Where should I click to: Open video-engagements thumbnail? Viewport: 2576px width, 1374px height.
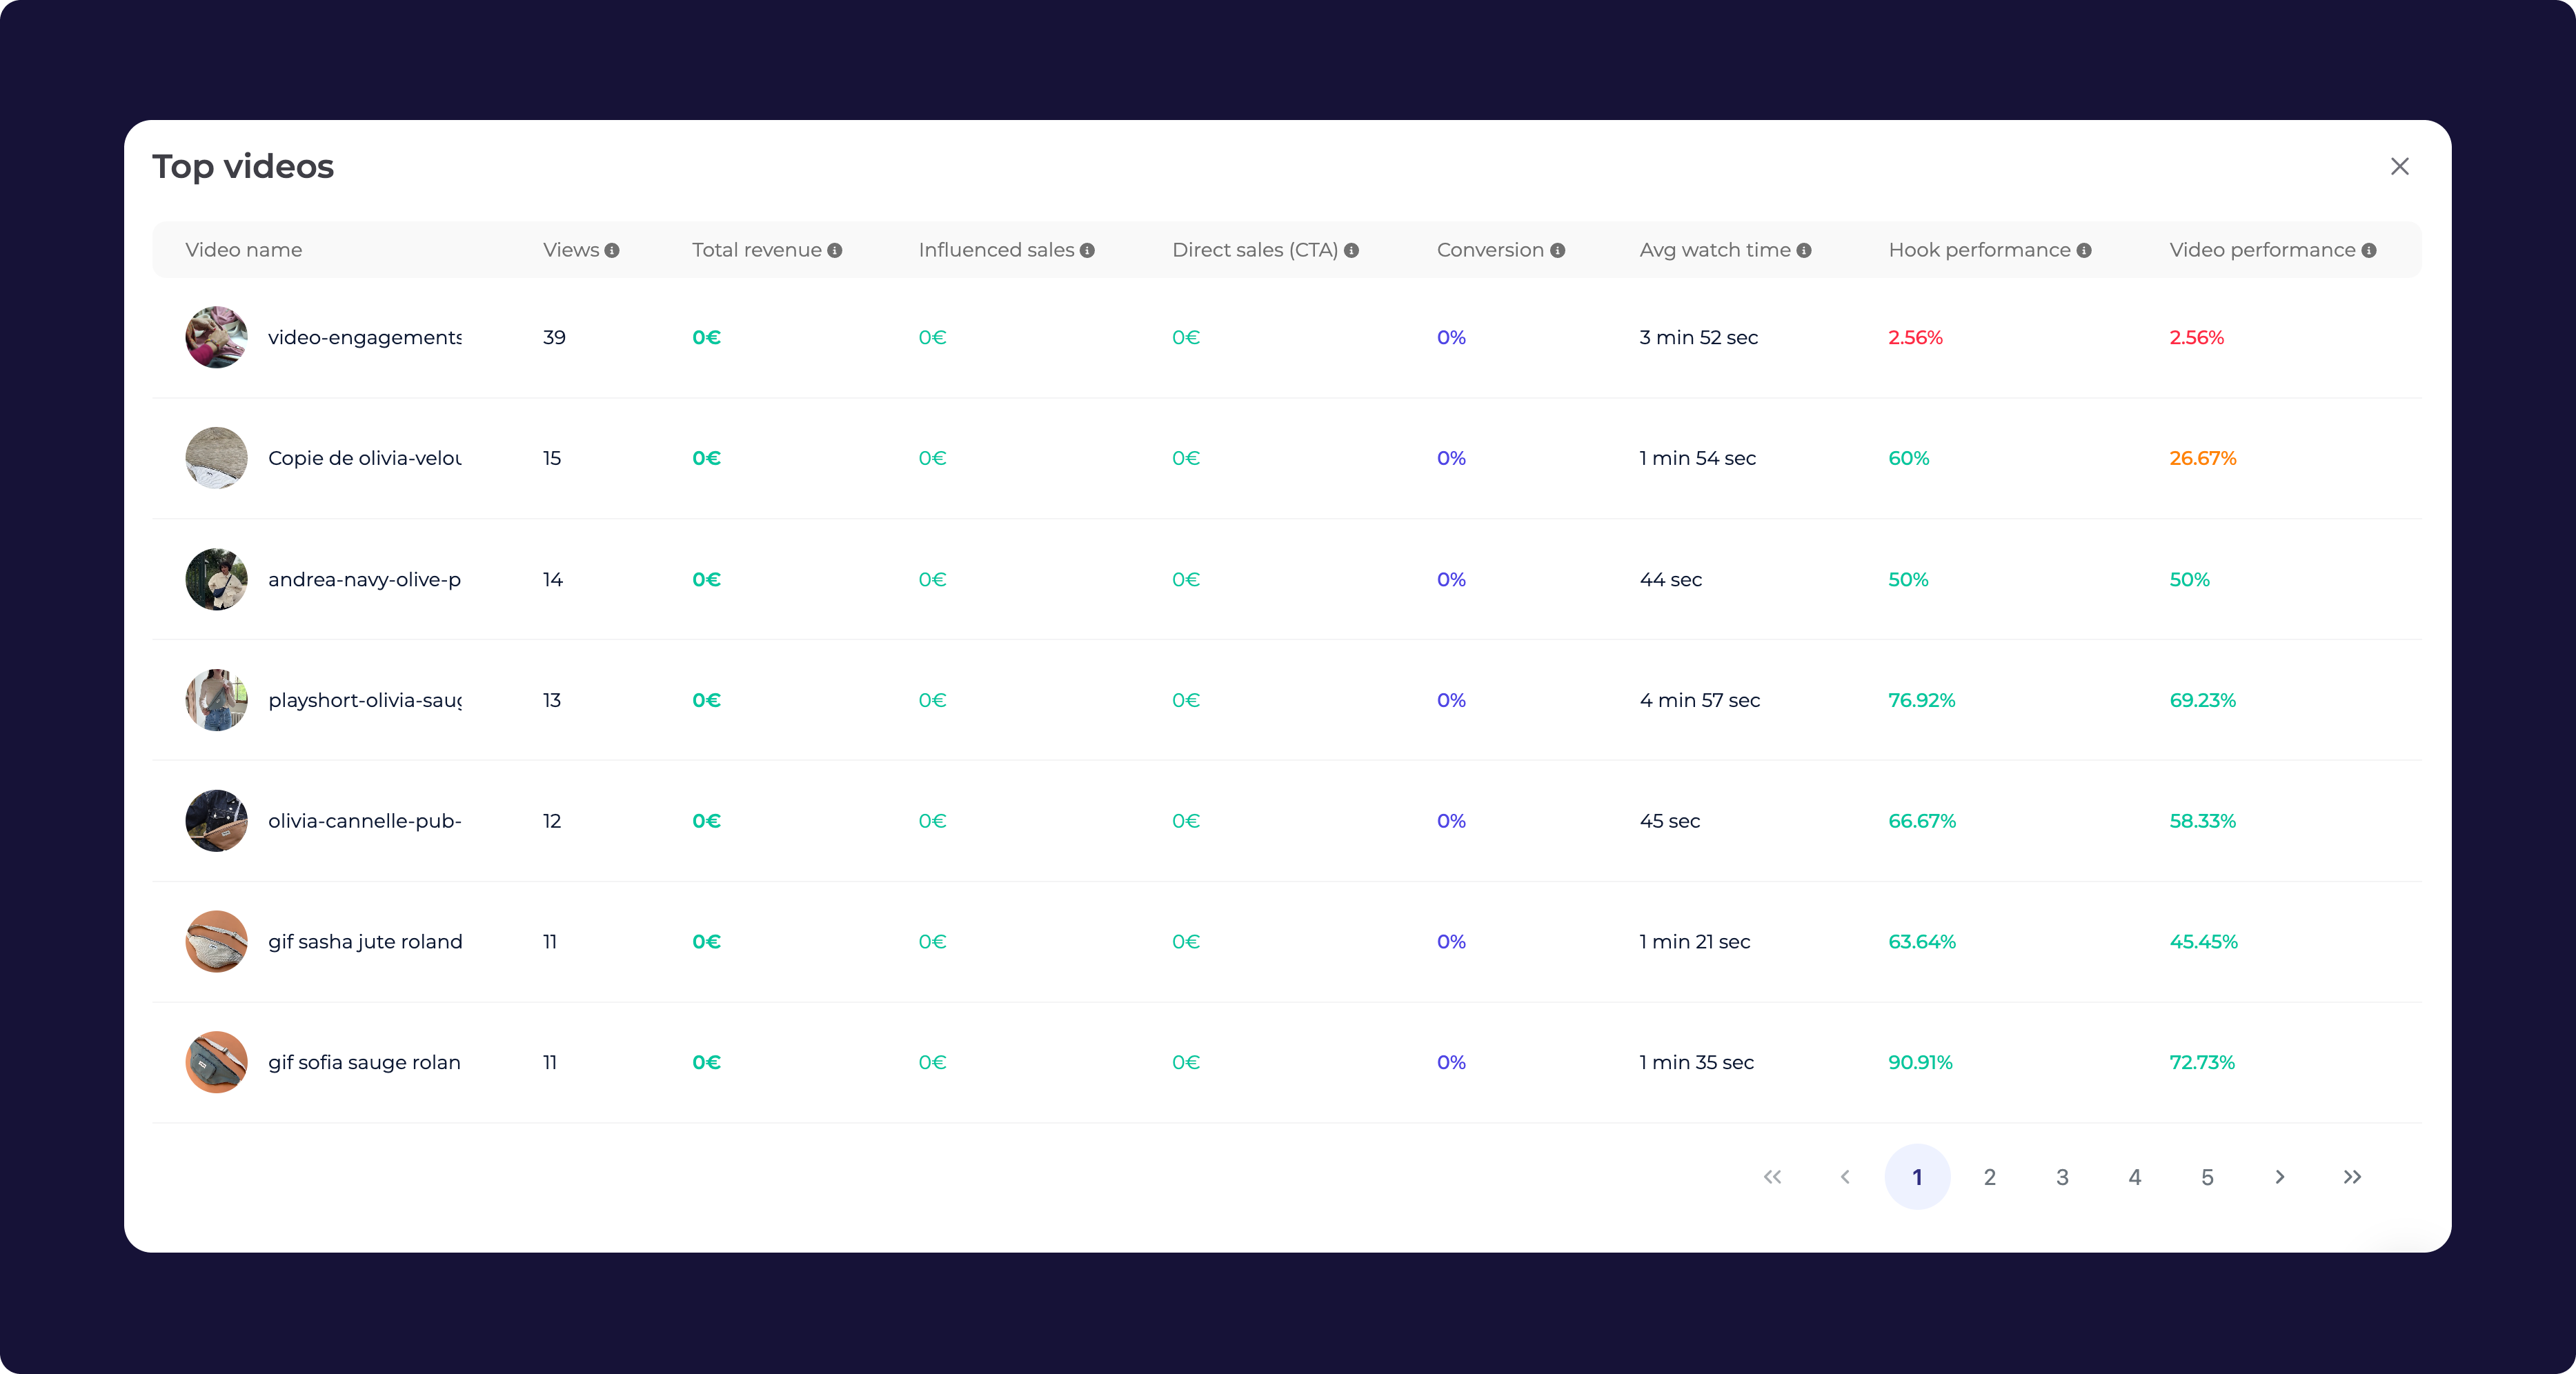[x=216, y=338]
